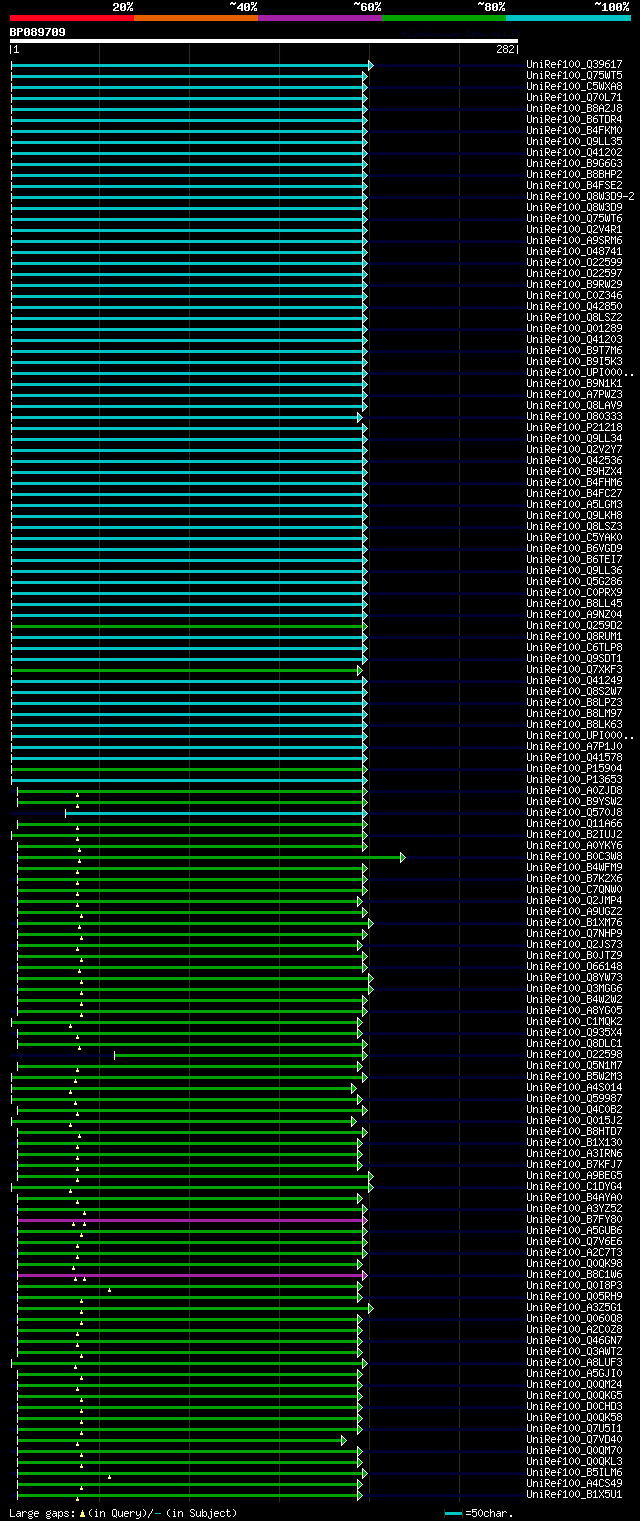Select label UniRef100_D0CHD3

(574, 1407)
